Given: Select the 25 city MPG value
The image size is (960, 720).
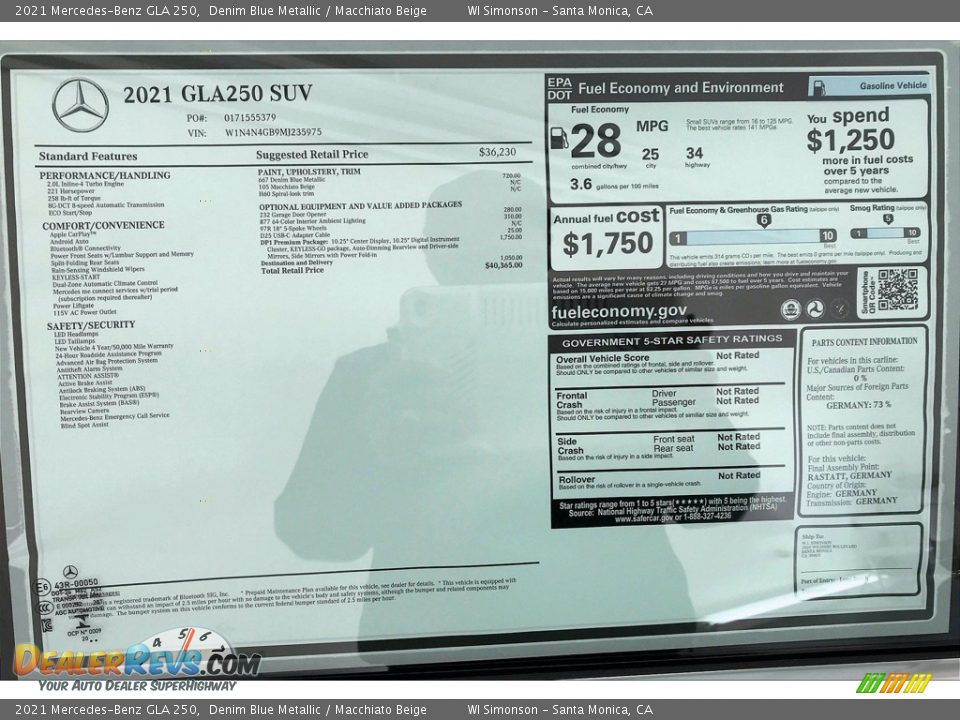Looking at the screenshot, I should pos(650,154).
